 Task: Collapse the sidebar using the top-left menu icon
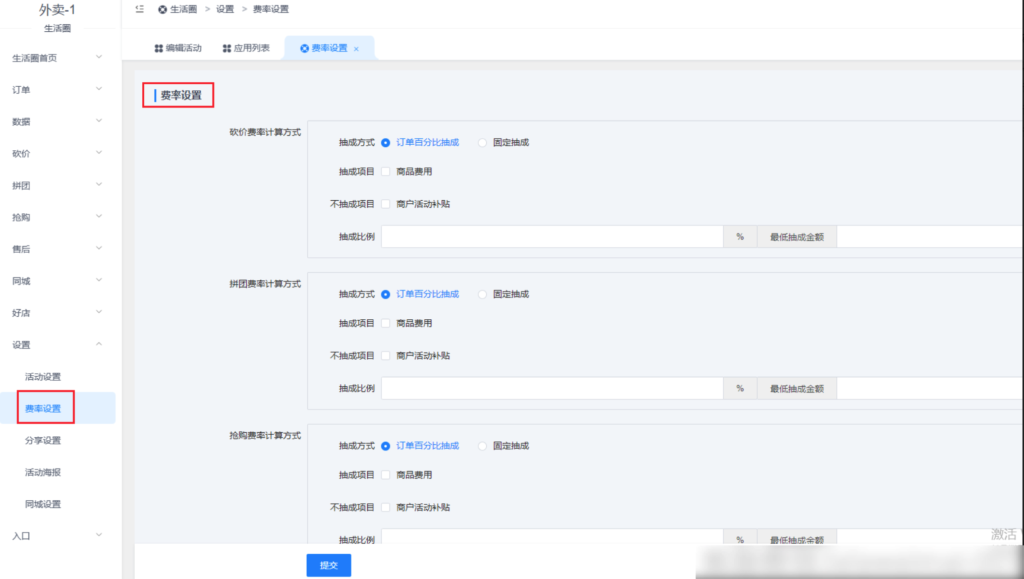coord(139,8)
